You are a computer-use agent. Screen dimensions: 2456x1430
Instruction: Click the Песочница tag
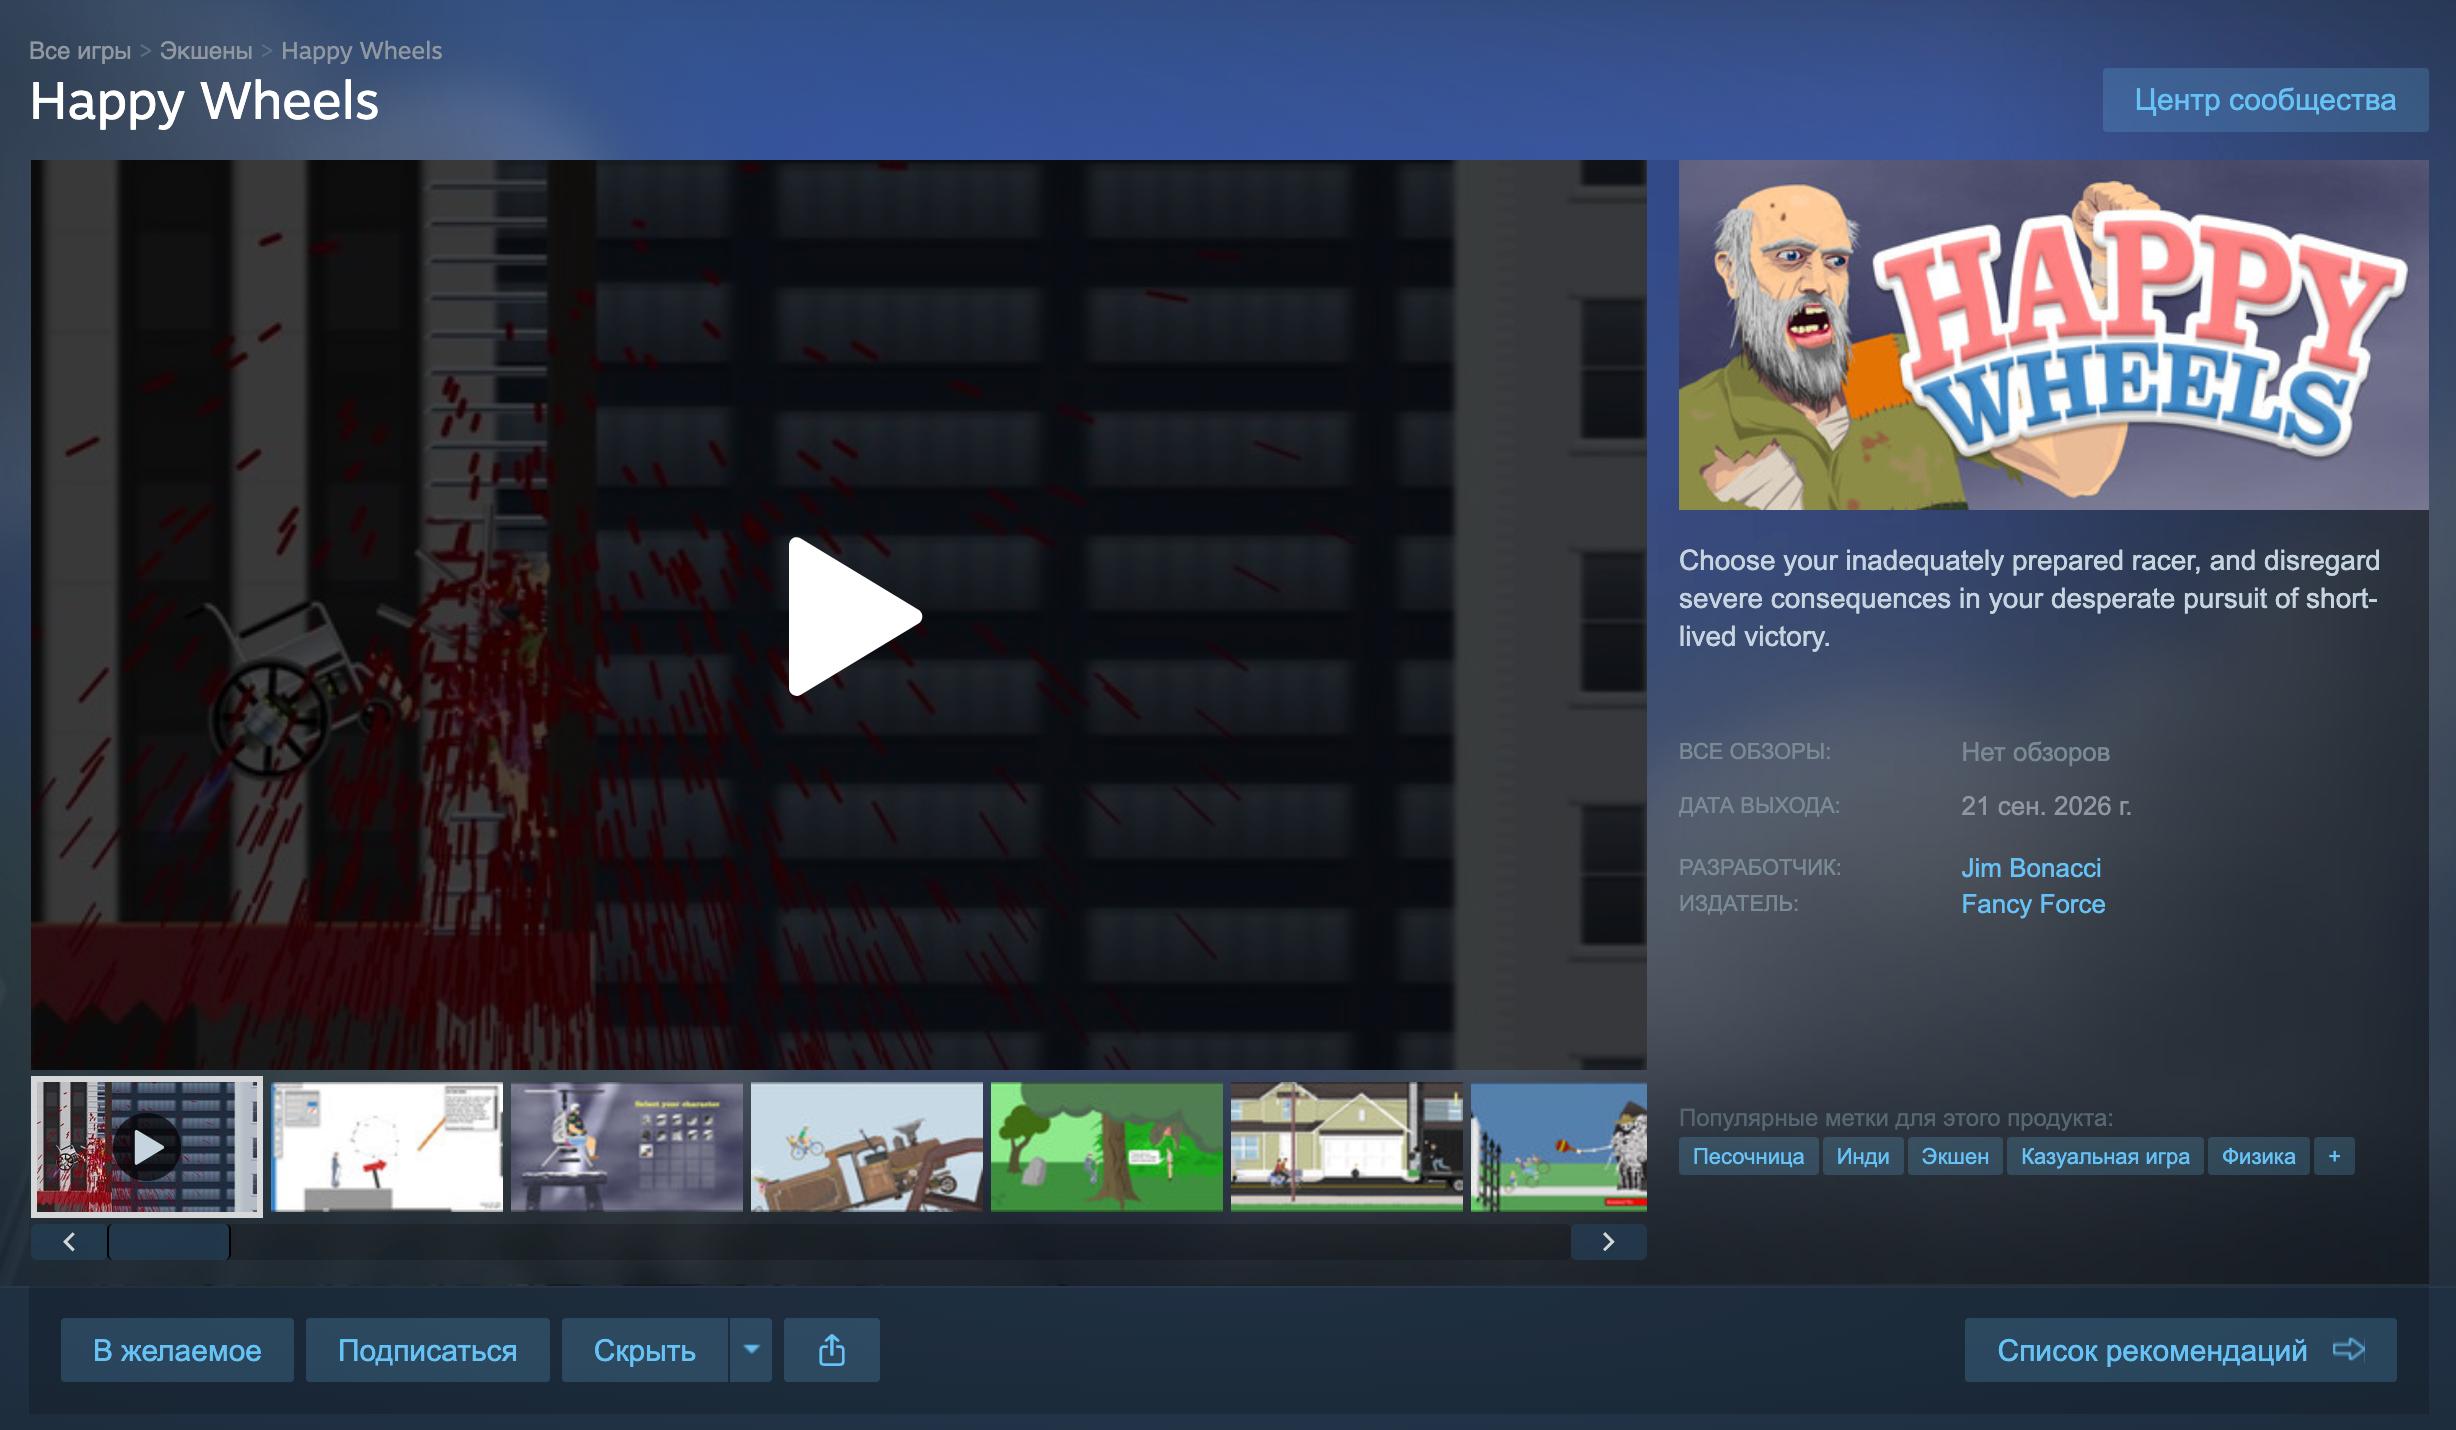1748,1156
